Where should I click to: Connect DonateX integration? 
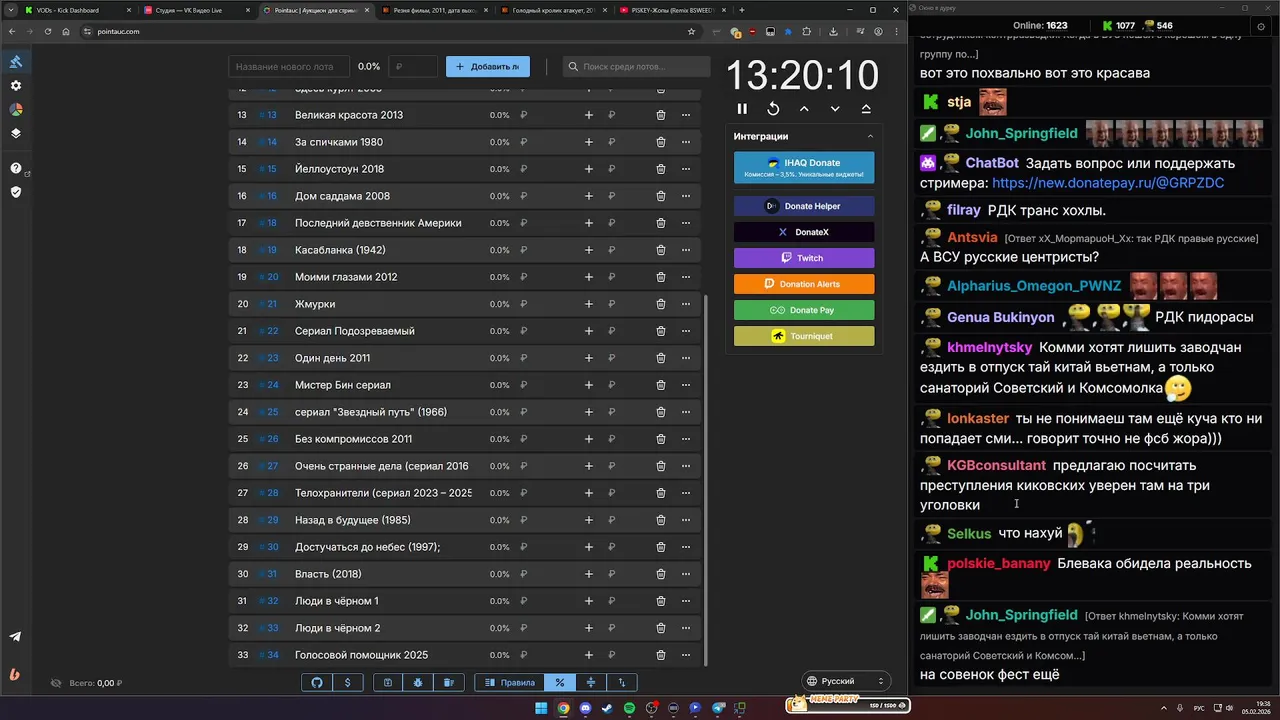(x=804, y=232)
